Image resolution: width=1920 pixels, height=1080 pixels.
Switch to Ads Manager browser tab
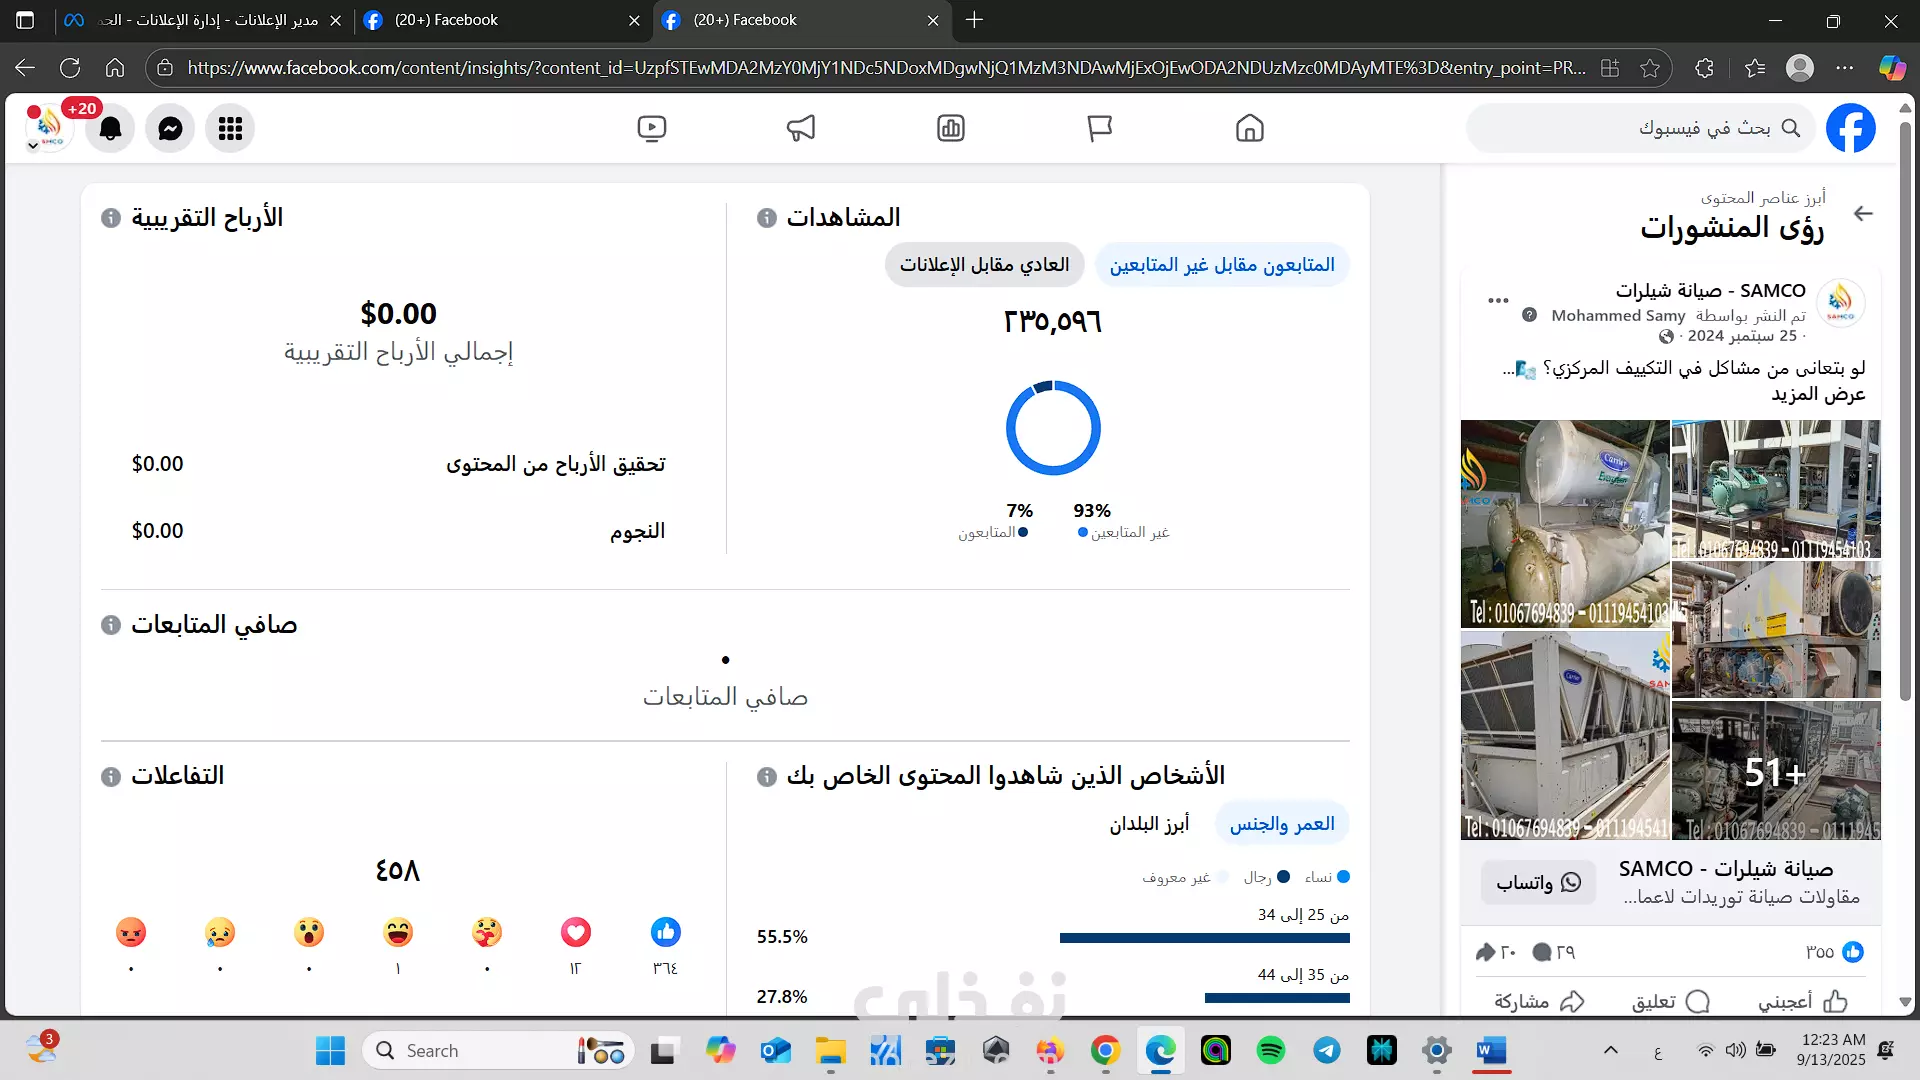click(x=205, y=20)
